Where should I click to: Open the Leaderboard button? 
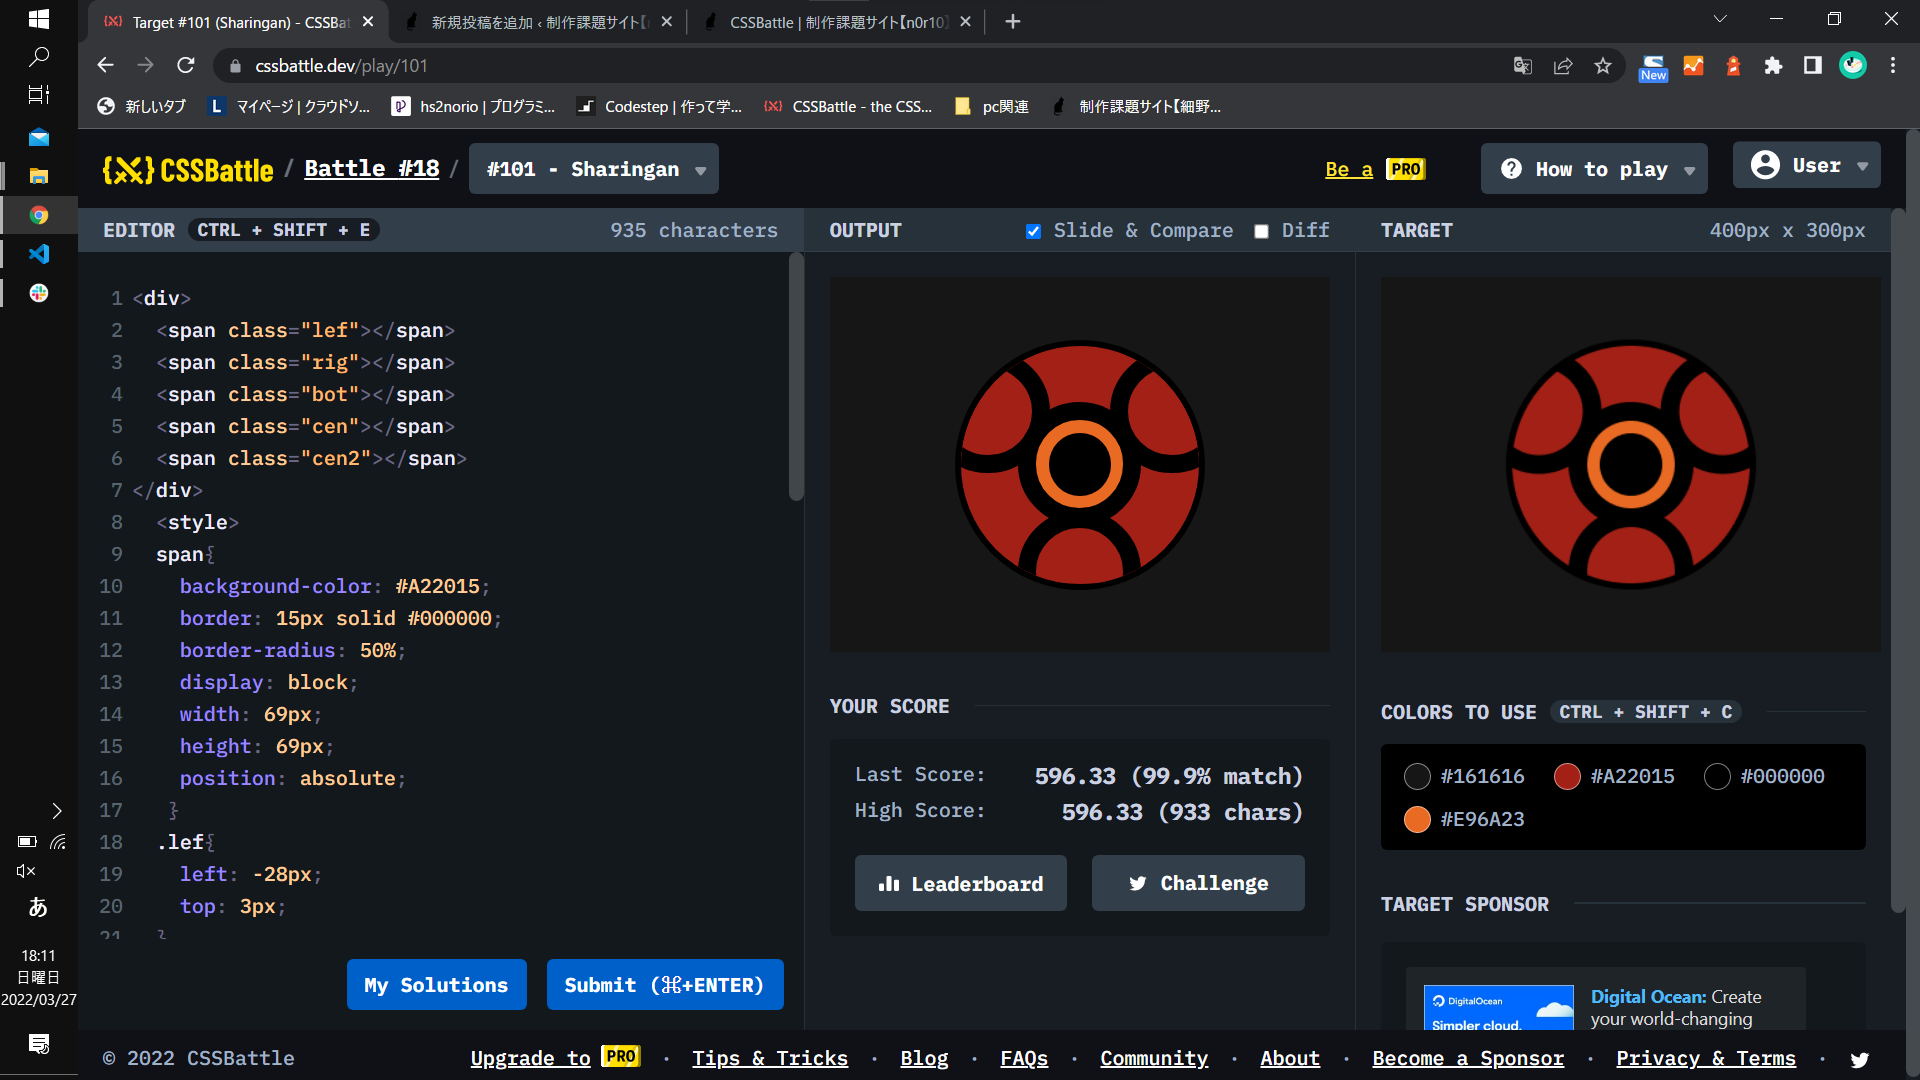point(960,883)
